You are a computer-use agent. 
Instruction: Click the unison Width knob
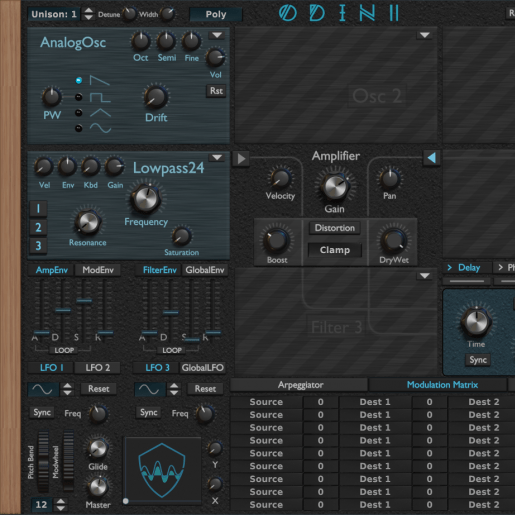167,14
